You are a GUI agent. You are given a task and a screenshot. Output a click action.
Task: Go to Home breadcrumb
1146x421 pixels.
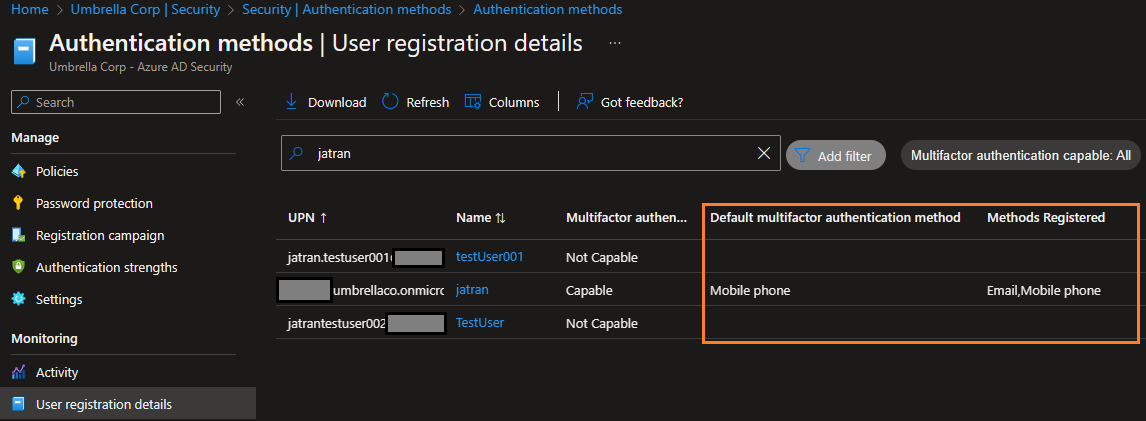coord(30,10)
